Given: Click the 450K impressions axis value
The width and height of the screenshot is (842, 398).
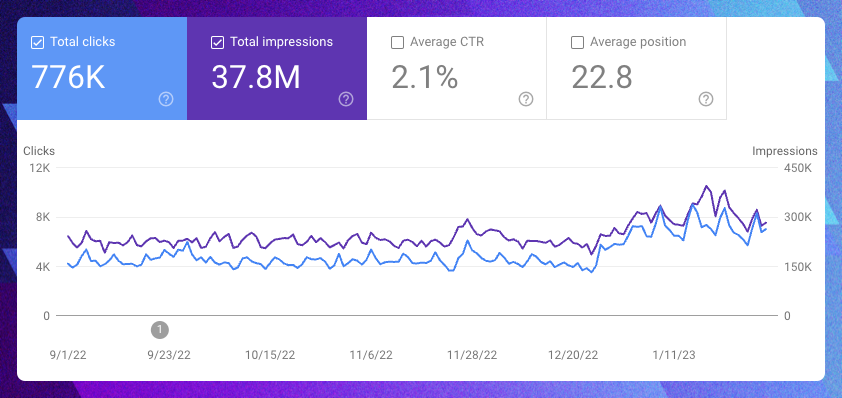Looking at the screenshot, I should click(797, 168).
